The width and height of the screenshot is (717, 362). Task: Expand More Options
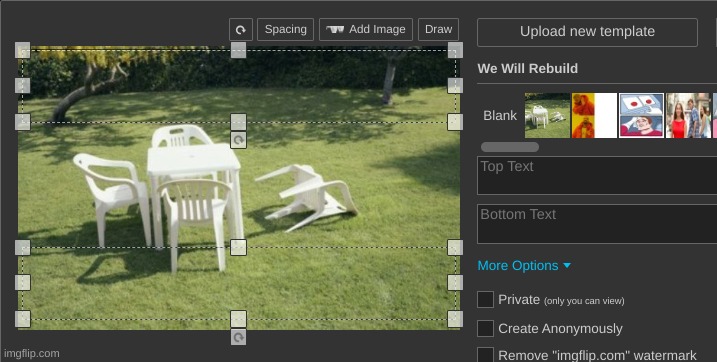pyautogui.click(x=524, y=266)
